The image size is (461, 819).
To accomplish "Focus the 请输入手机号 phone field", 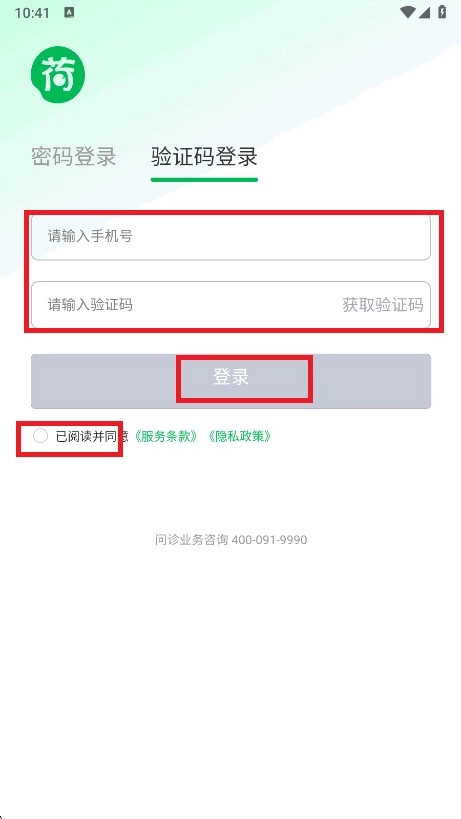I will (231, 237).
